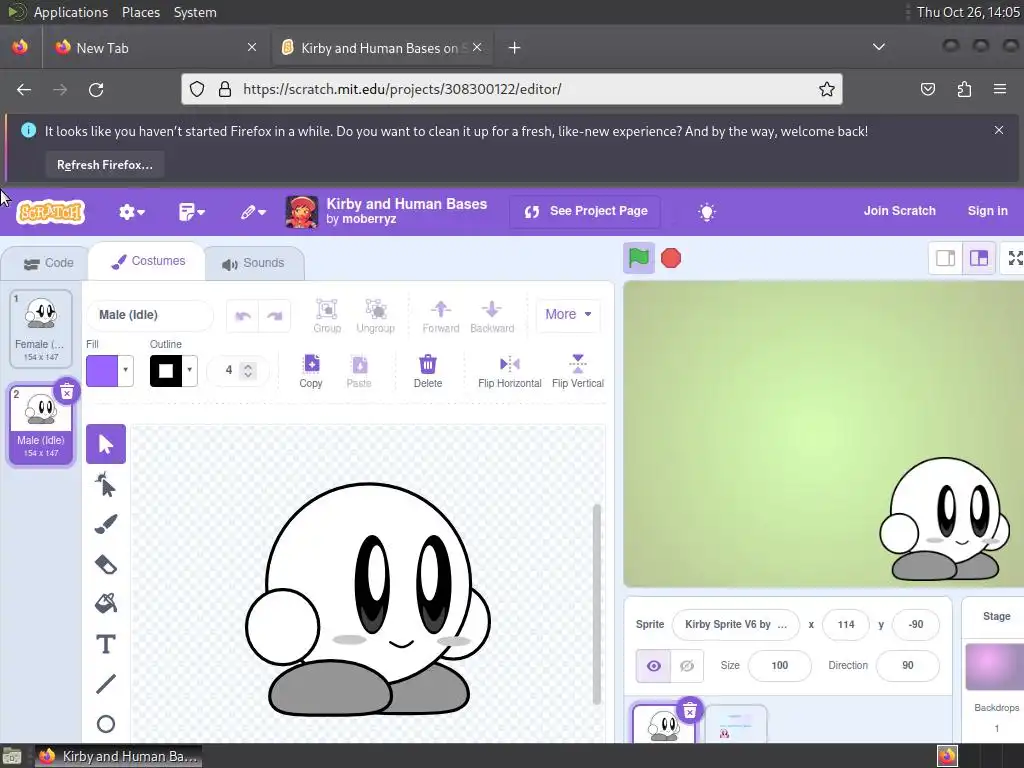Click the Paste icon
Viewport: 1024px width, 768px height.
tap(359, 370)
